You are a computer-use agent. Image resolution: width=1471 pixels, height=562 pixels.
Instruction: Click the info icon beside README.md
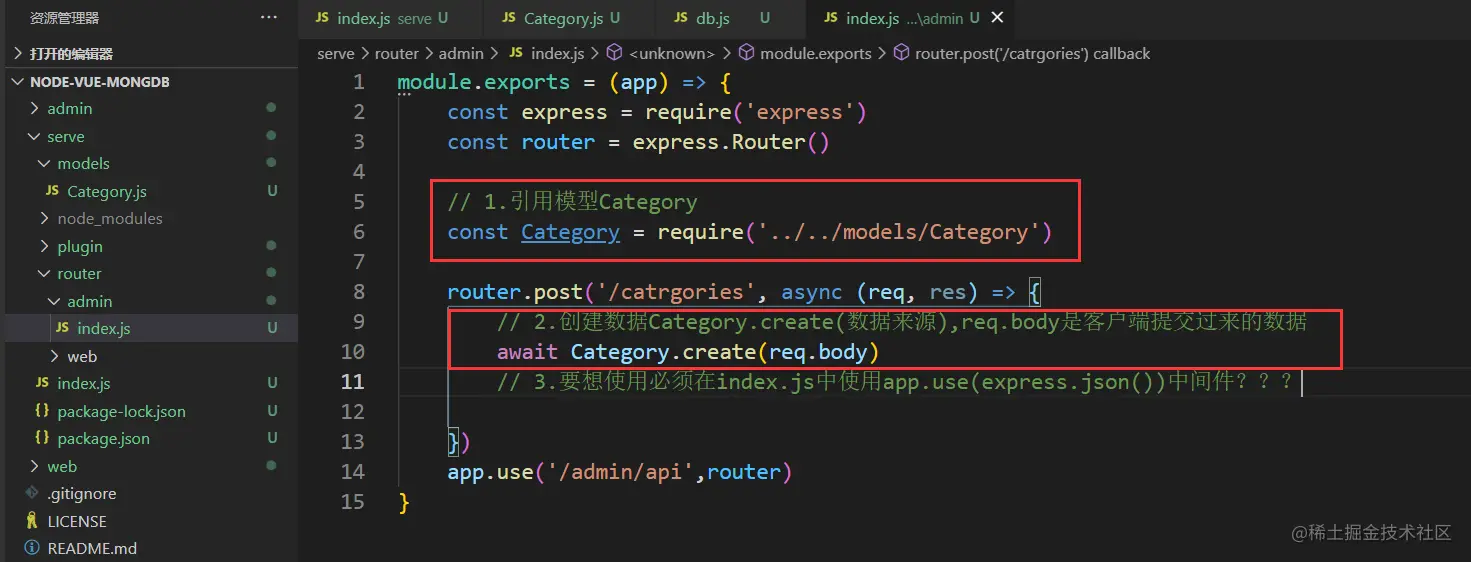[32, 548]
